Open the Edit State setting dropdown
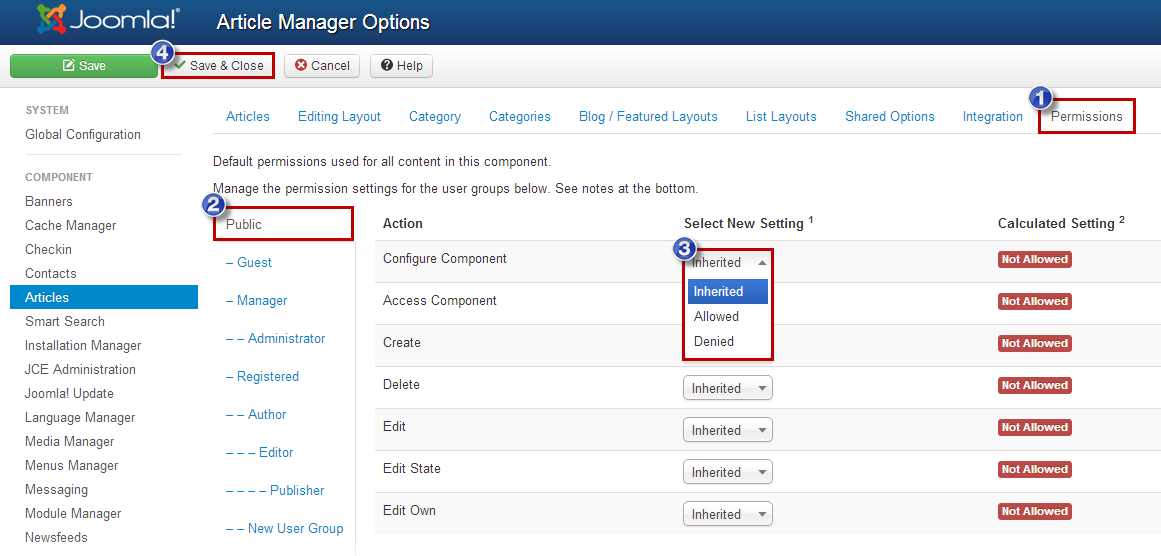The height and width of the screenshot is (556, 1161). (728, 472)
